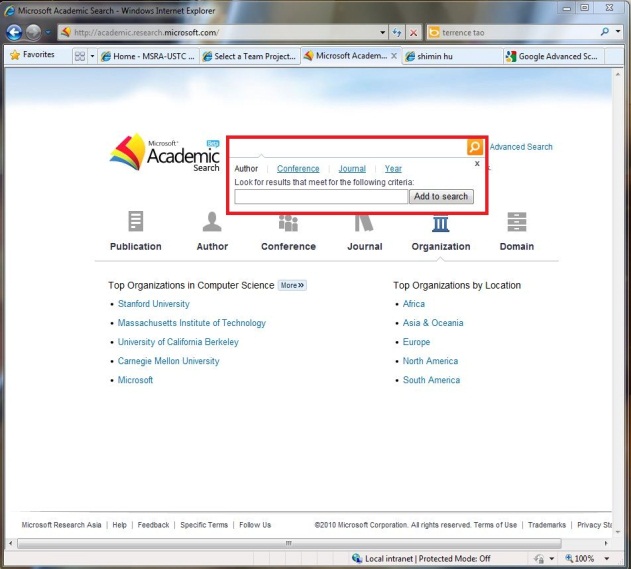Viewport: 631px width, 569px height.
Task: Close the search criteria popup x
Action: coord(477,163)
